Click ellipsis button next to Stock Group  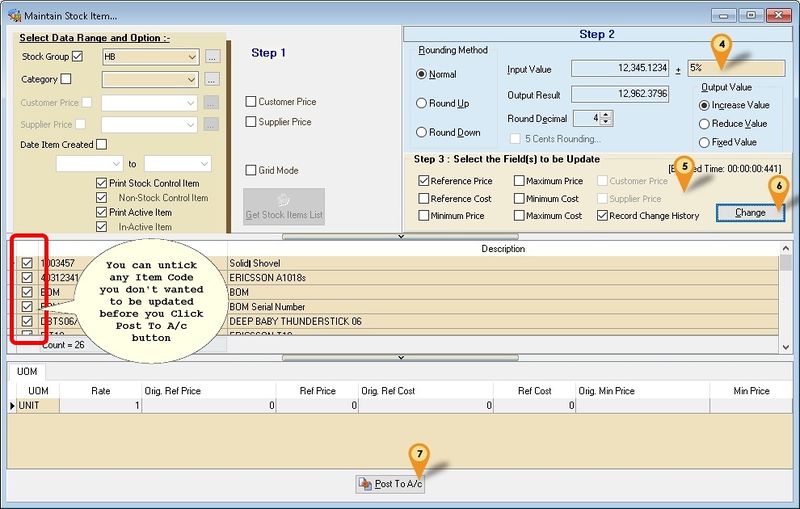tap(212, 57)
